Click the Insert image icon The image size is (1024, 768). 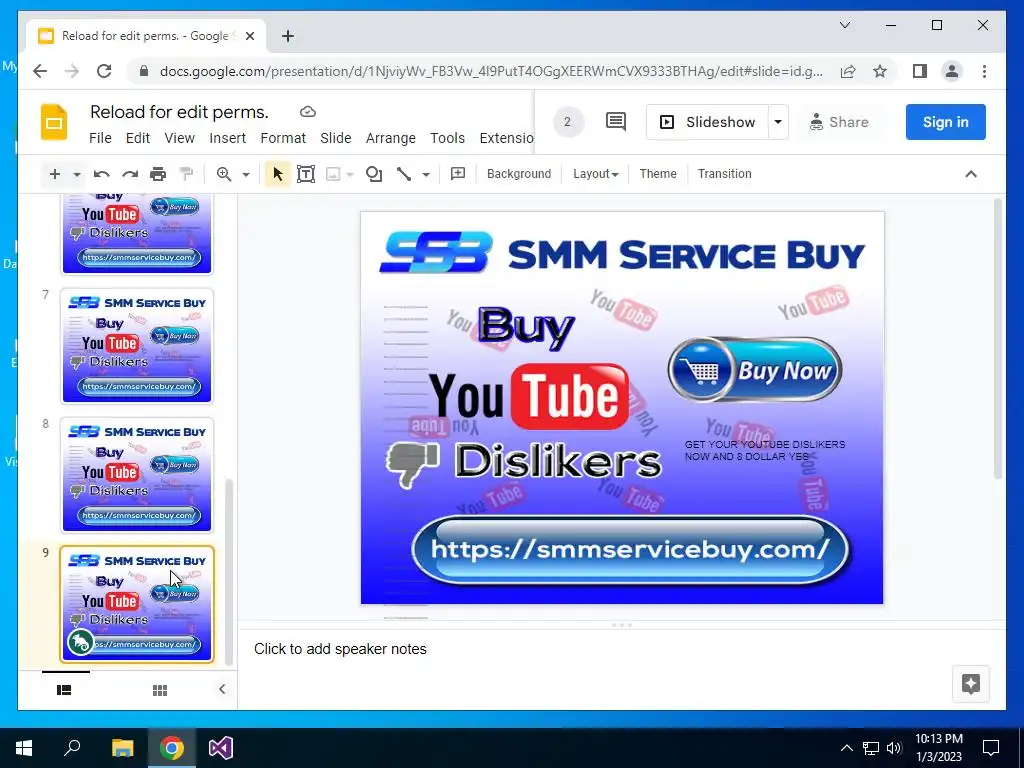click(333, 174)
